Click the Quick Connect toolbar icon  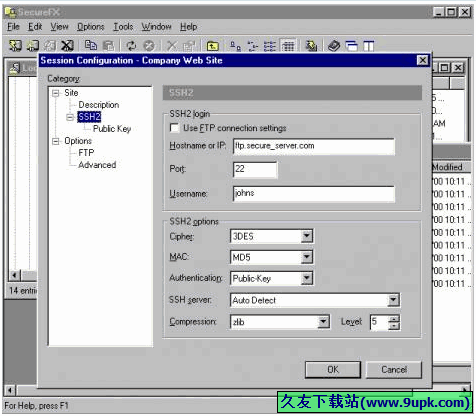[33, 46]
